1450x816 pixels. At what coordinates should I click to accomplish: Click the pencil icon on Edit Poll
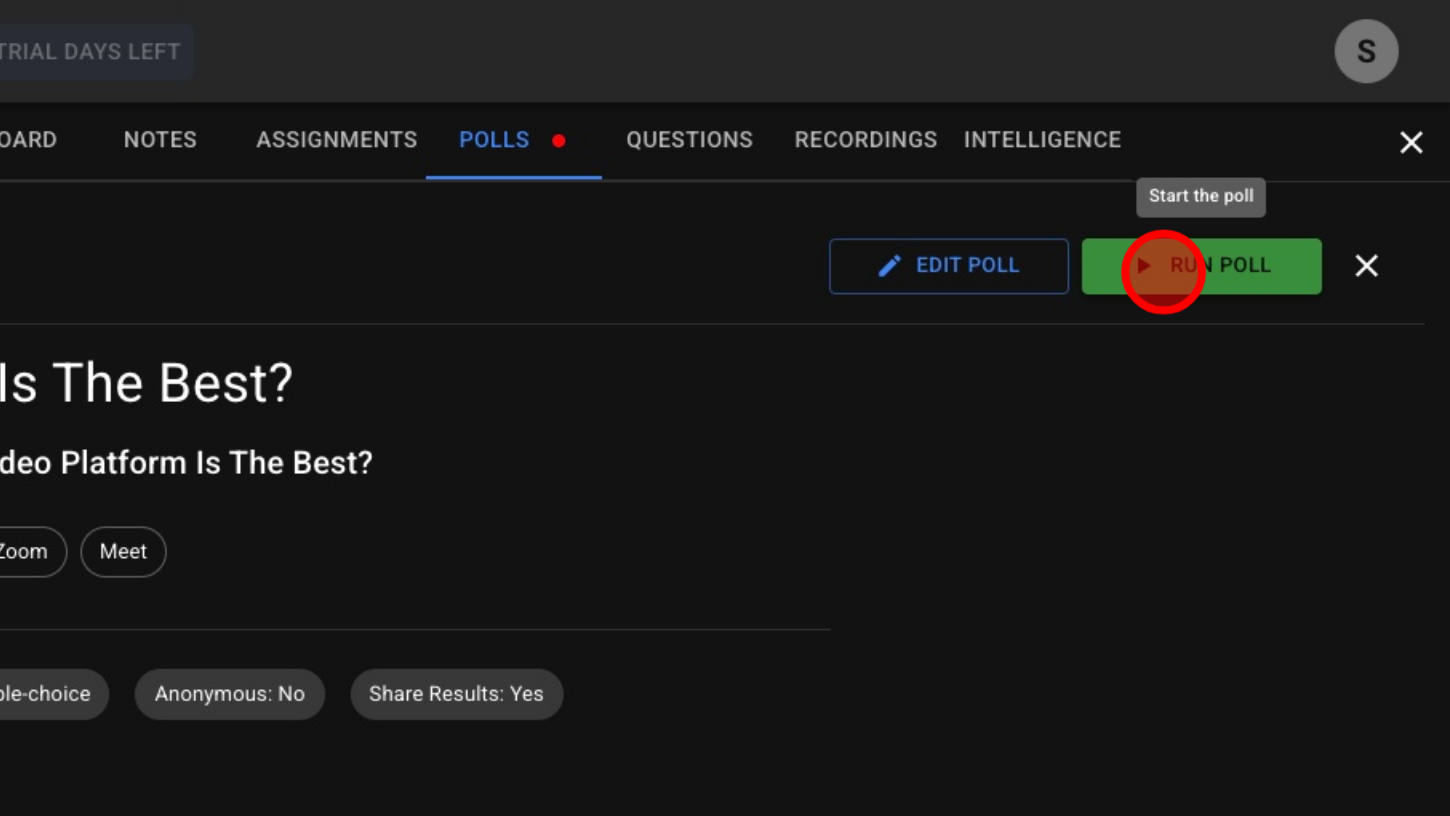coord(889,266)
